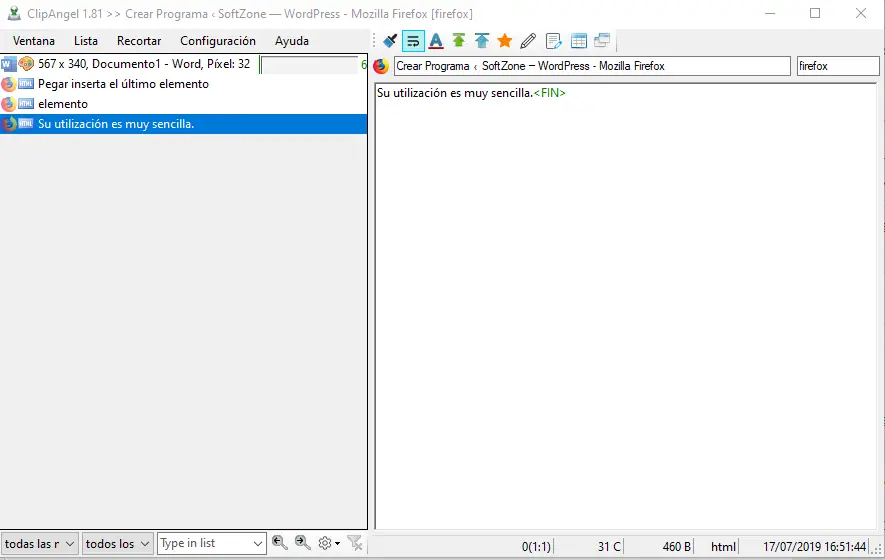
Task: Click ClipAngel app icon in title bar
Action: coord(14,13)
